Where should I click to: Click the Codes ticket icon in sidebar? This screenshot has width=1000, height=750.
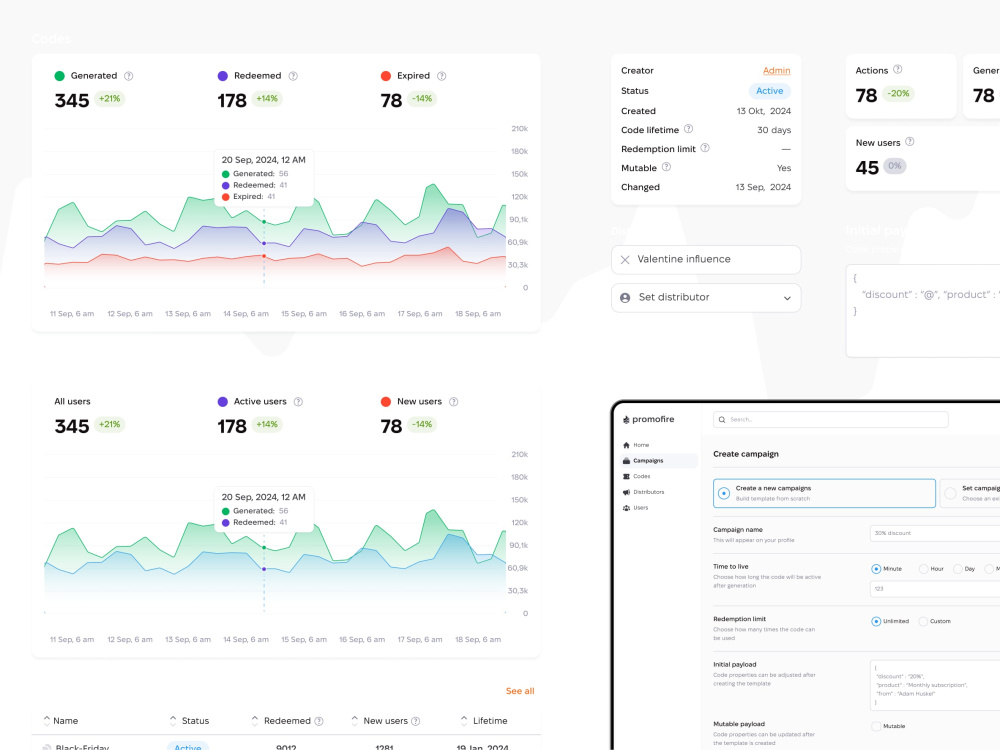tap(626, 476)
